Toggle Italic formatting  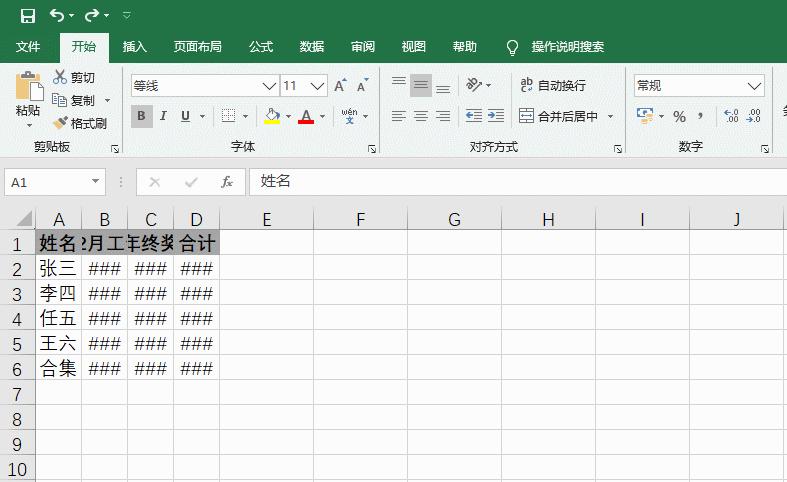(163, 116)
